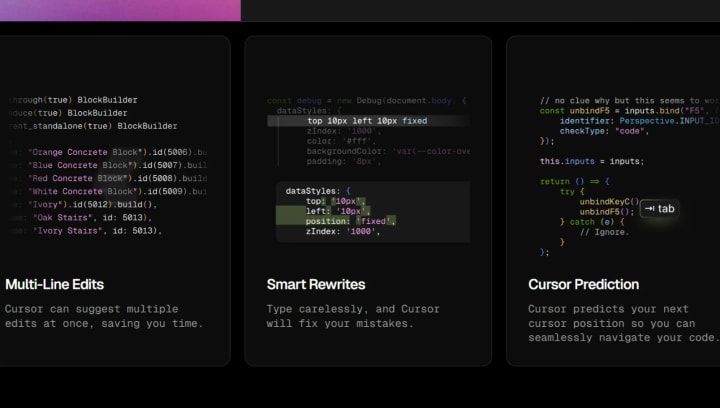Viewport: 720px width, 408px height.
Task: Click the '// no clue why but' comment
Action: tap(629, 101)
